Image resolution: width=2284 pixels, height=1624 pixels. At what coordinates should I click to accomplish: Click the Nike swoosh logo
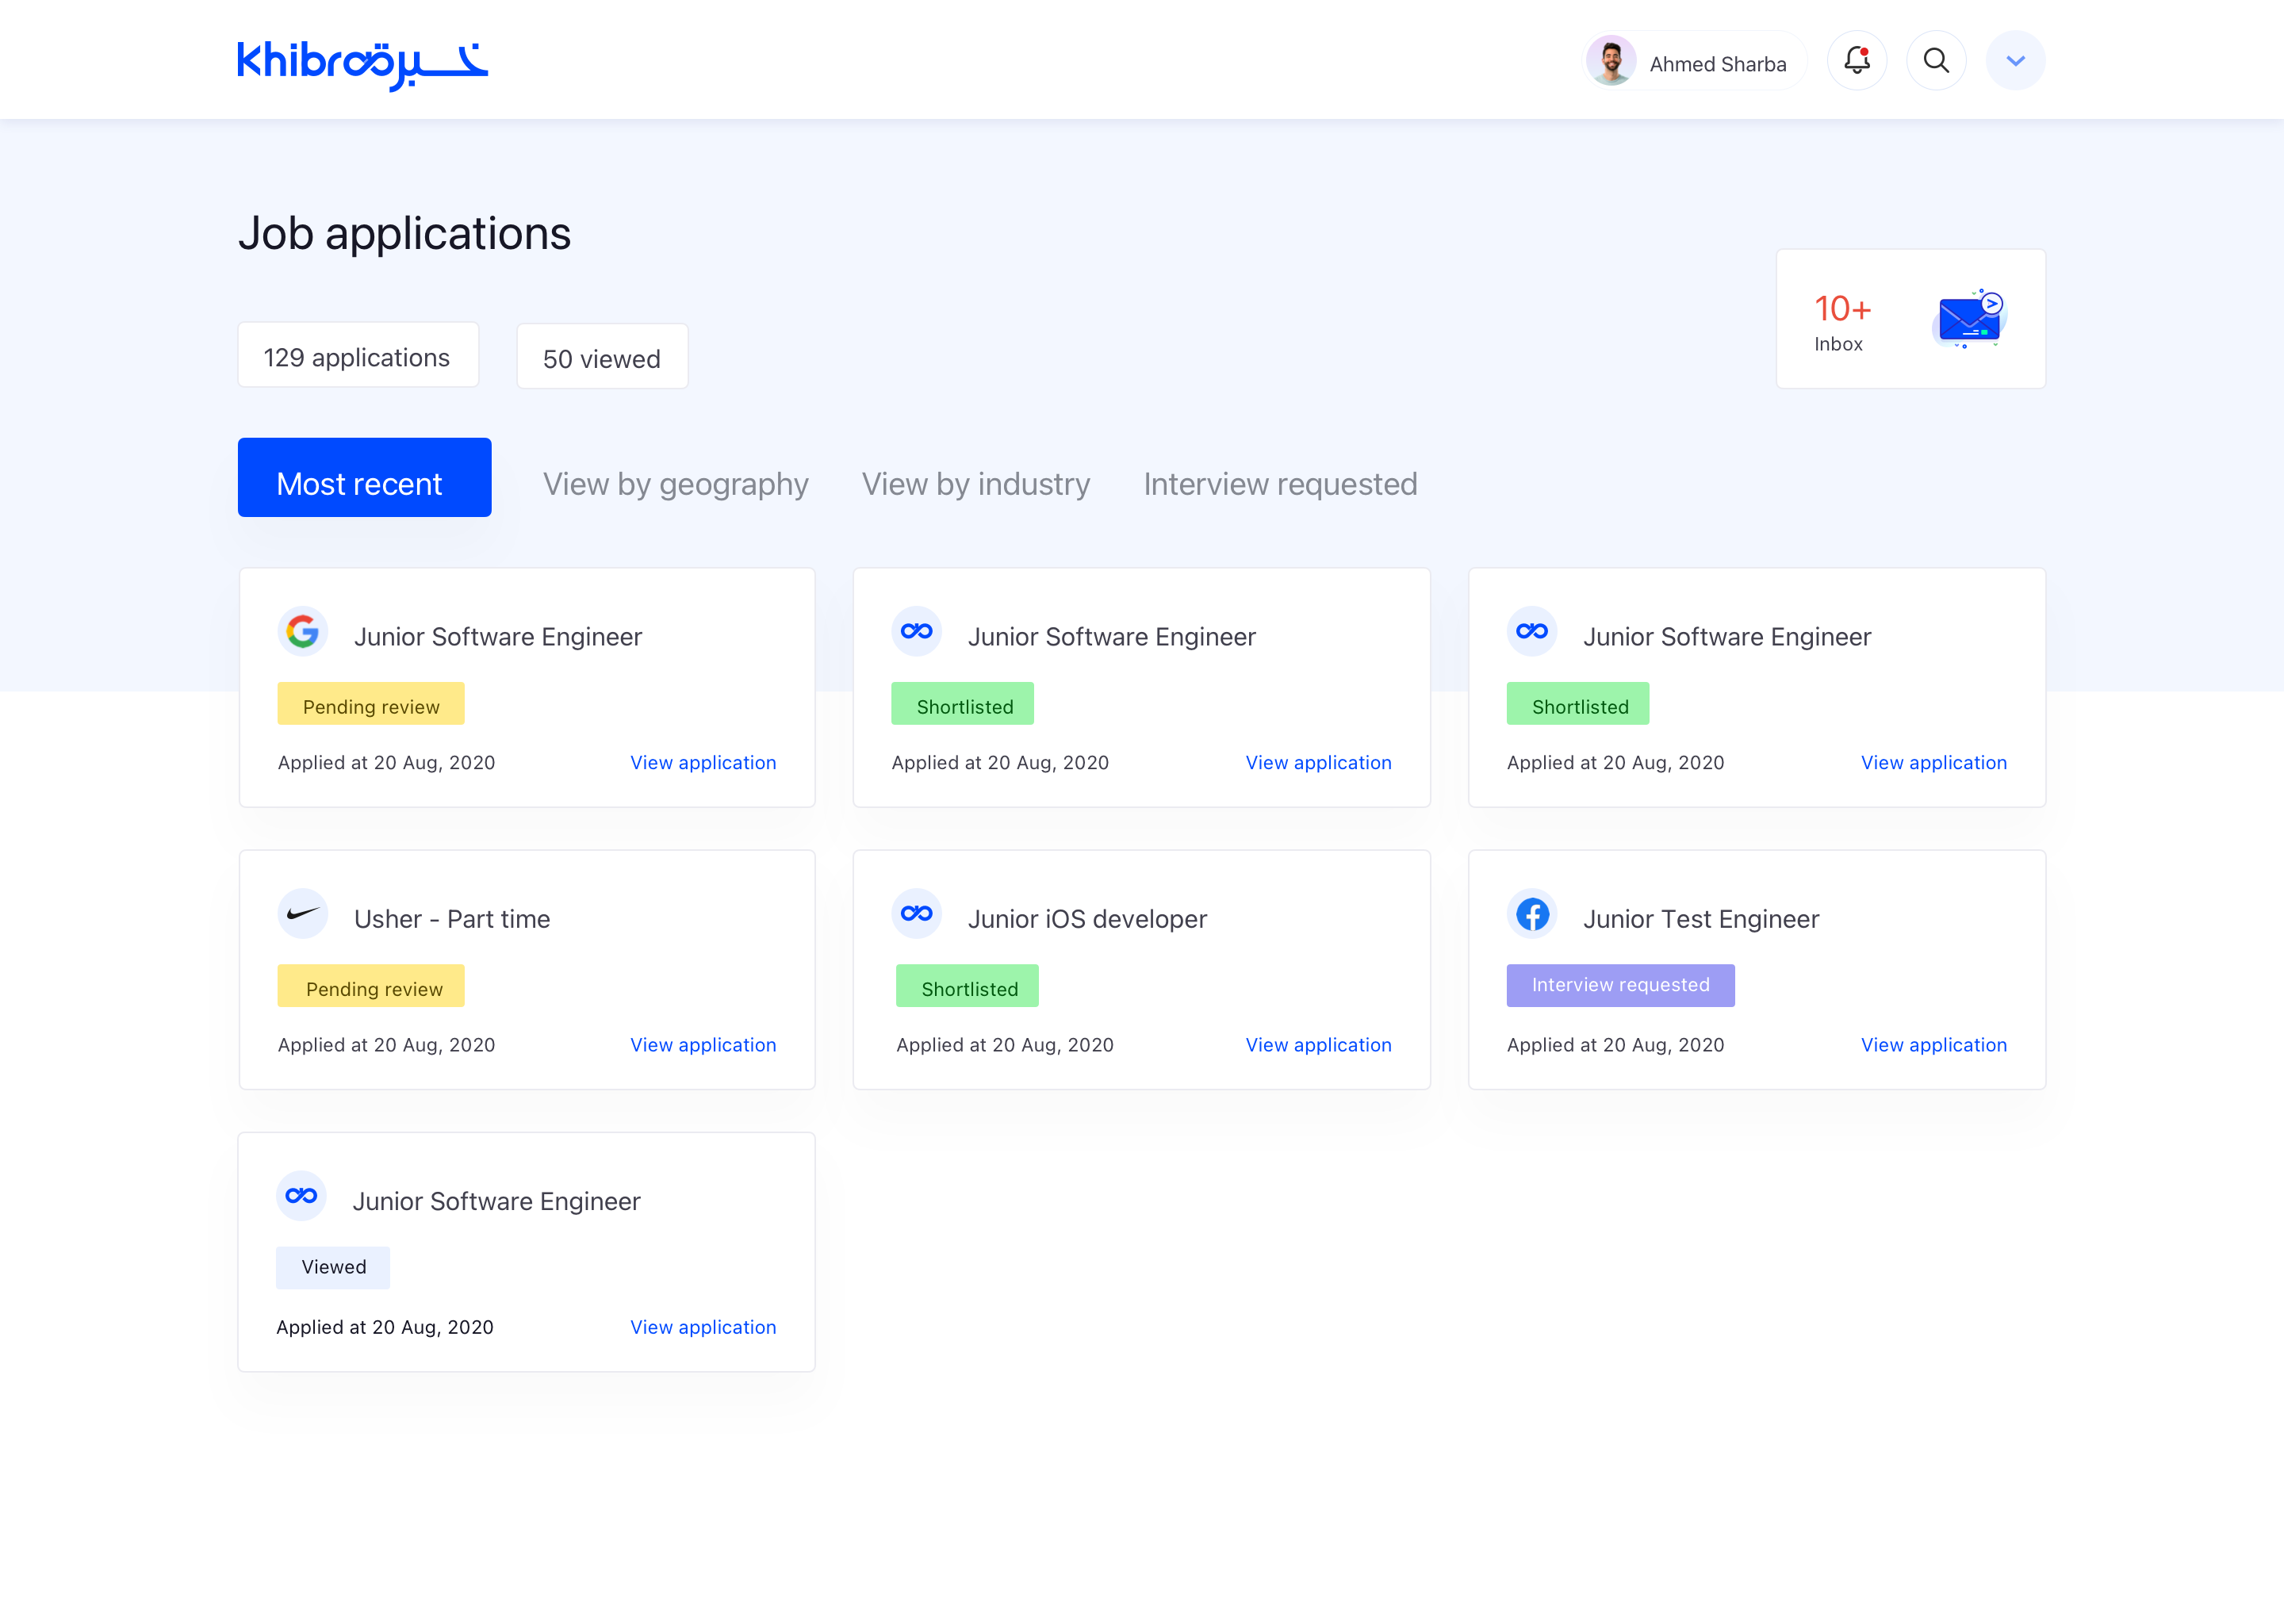click(x=303, y=914)
